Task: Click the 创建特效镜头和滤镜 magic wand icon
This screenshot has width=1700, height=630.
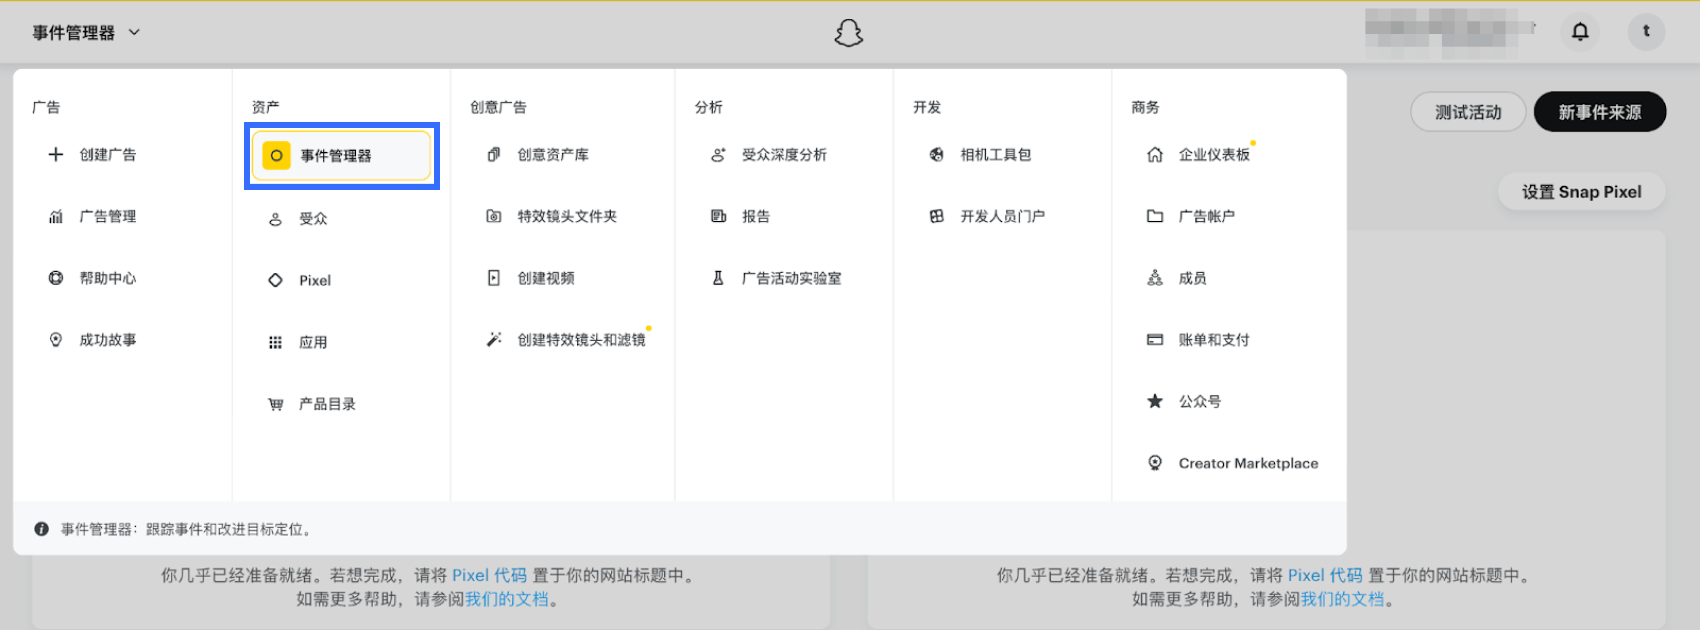Action: tap(494, 340)
